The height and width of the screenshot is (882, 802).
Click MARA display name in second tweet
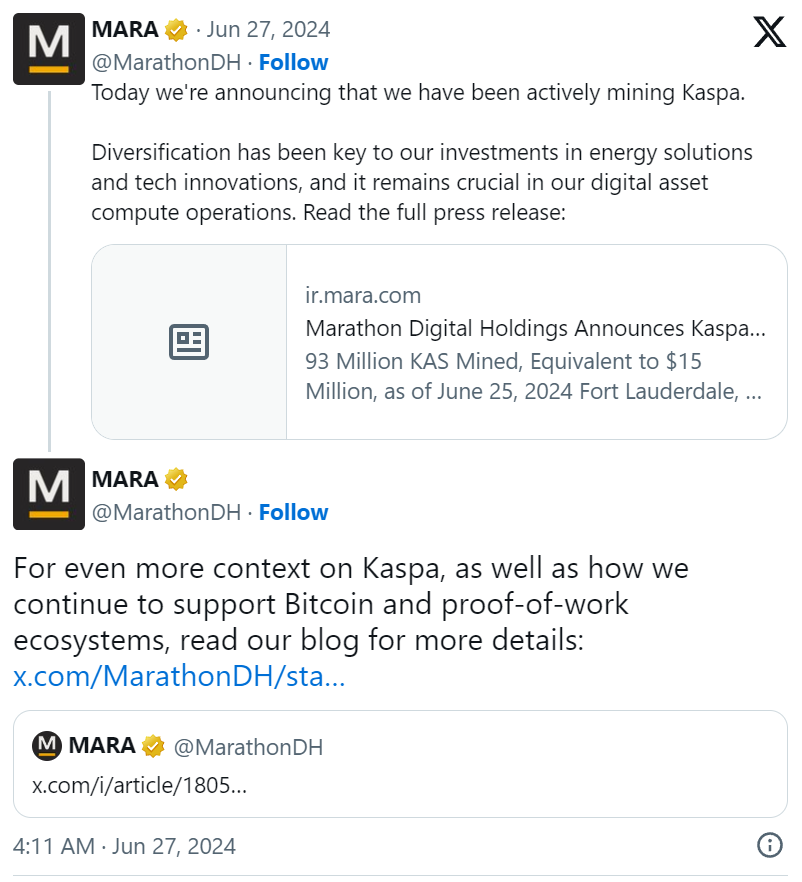pos(125,480)
